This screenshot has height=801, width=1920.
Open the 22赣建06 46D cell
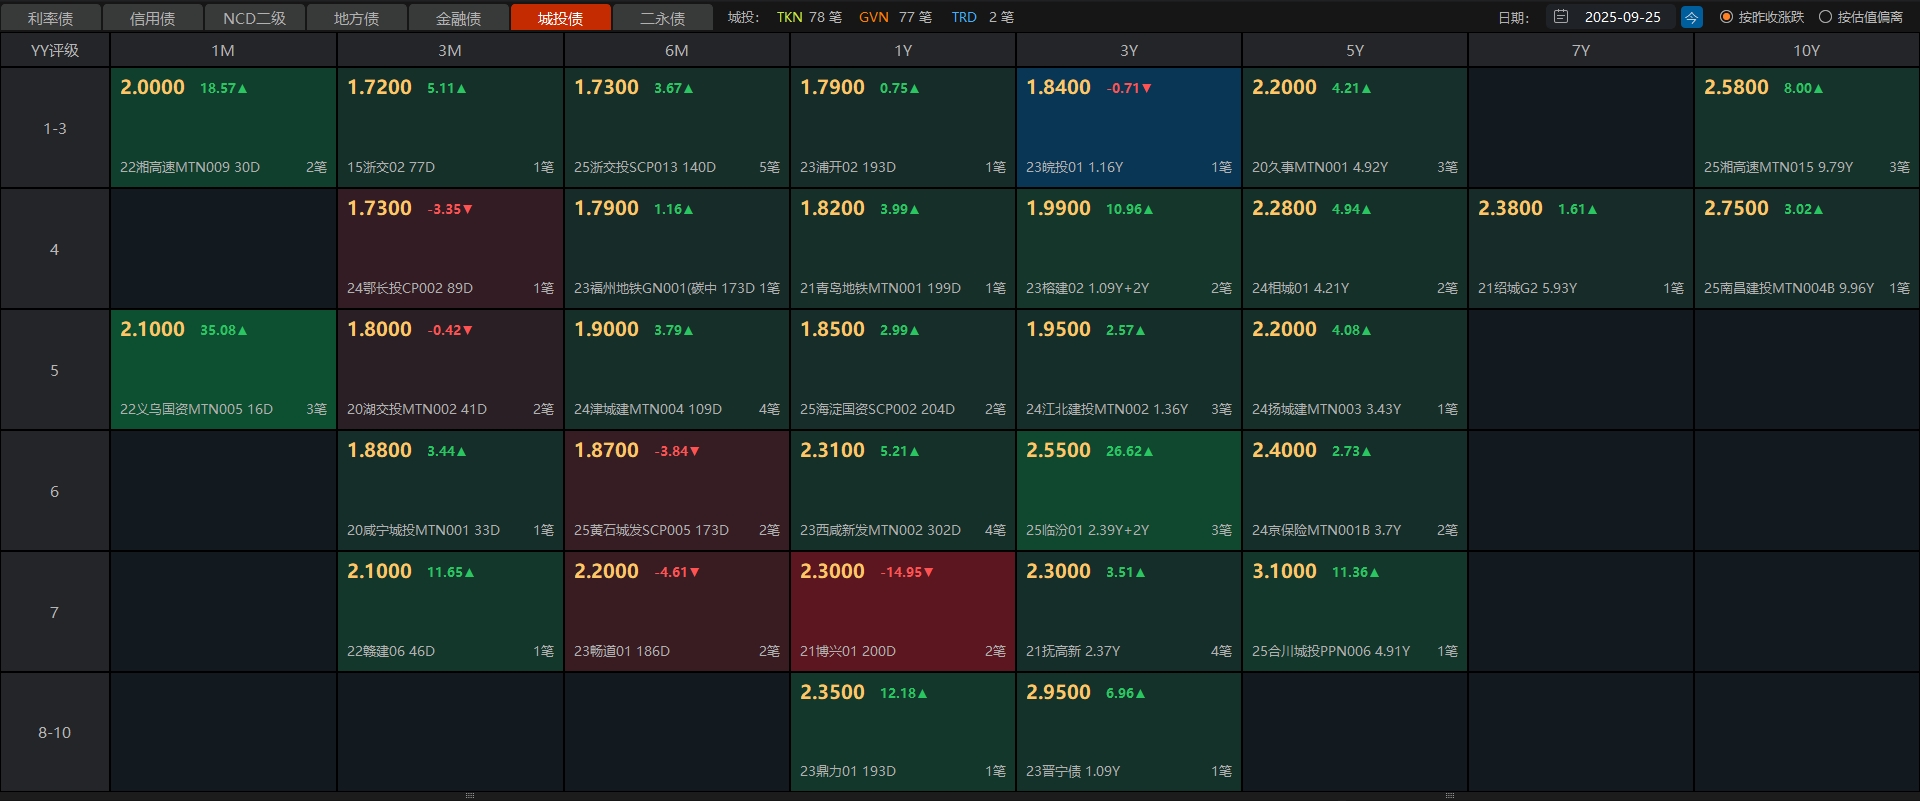click(450, 612)
